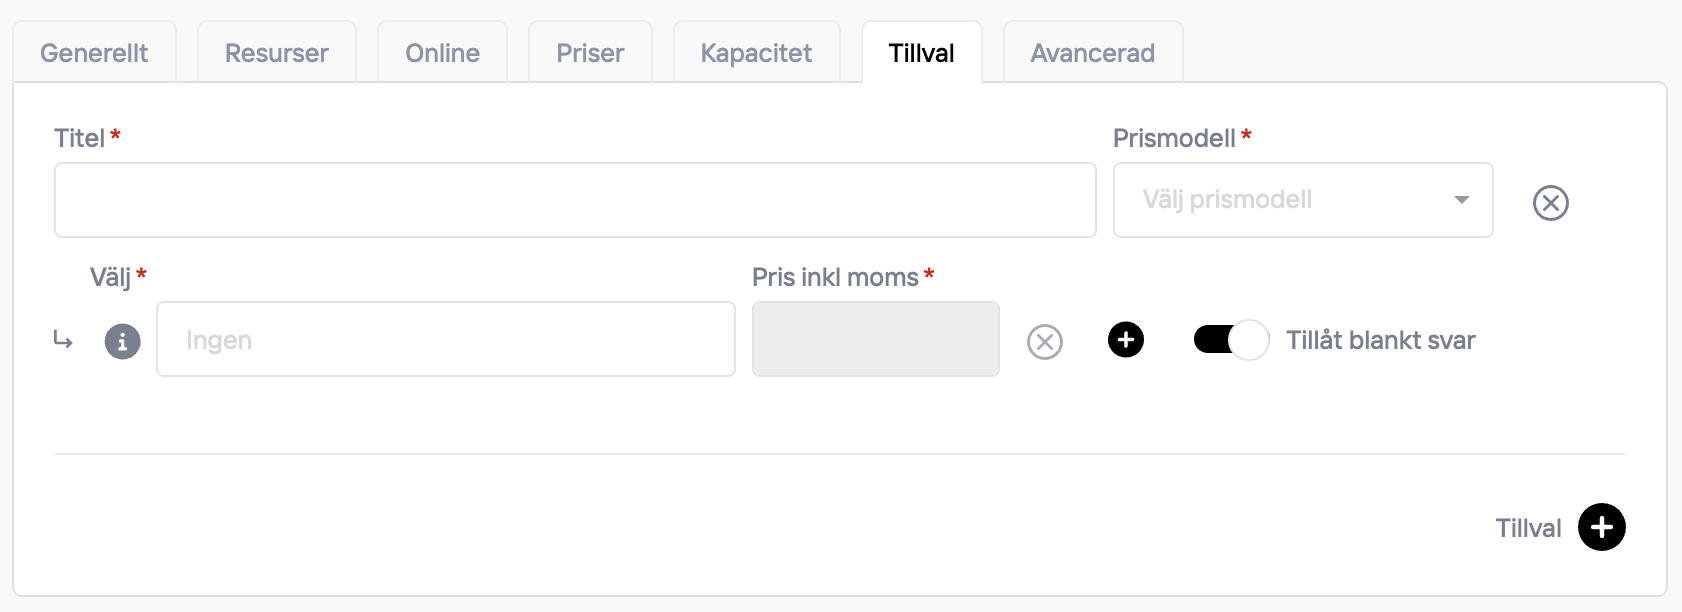Image resolution: width=1682 pixels, height=612 pixels.
Task: Toggle the Tillåt blankt svar switch
Action: click(x=1230, y=340)
